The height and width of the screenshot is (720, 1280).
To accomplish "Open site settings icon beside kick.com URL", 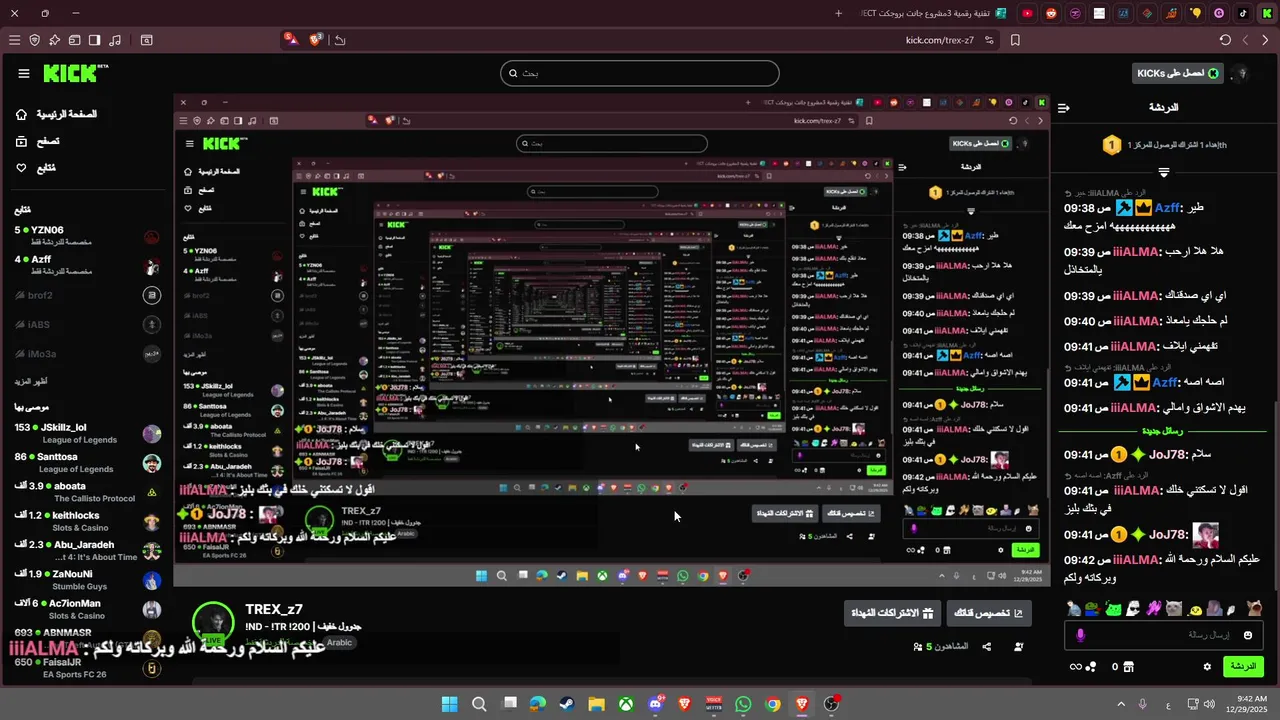I will click(989, 40).
